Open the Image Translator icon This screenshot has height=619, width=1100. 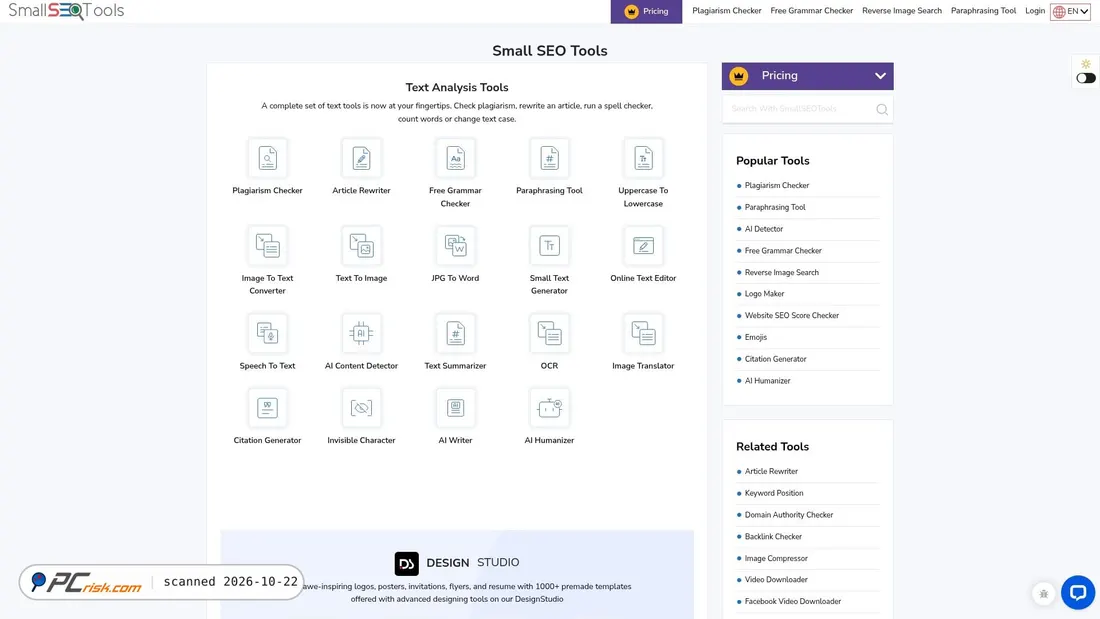coord(643,333)
